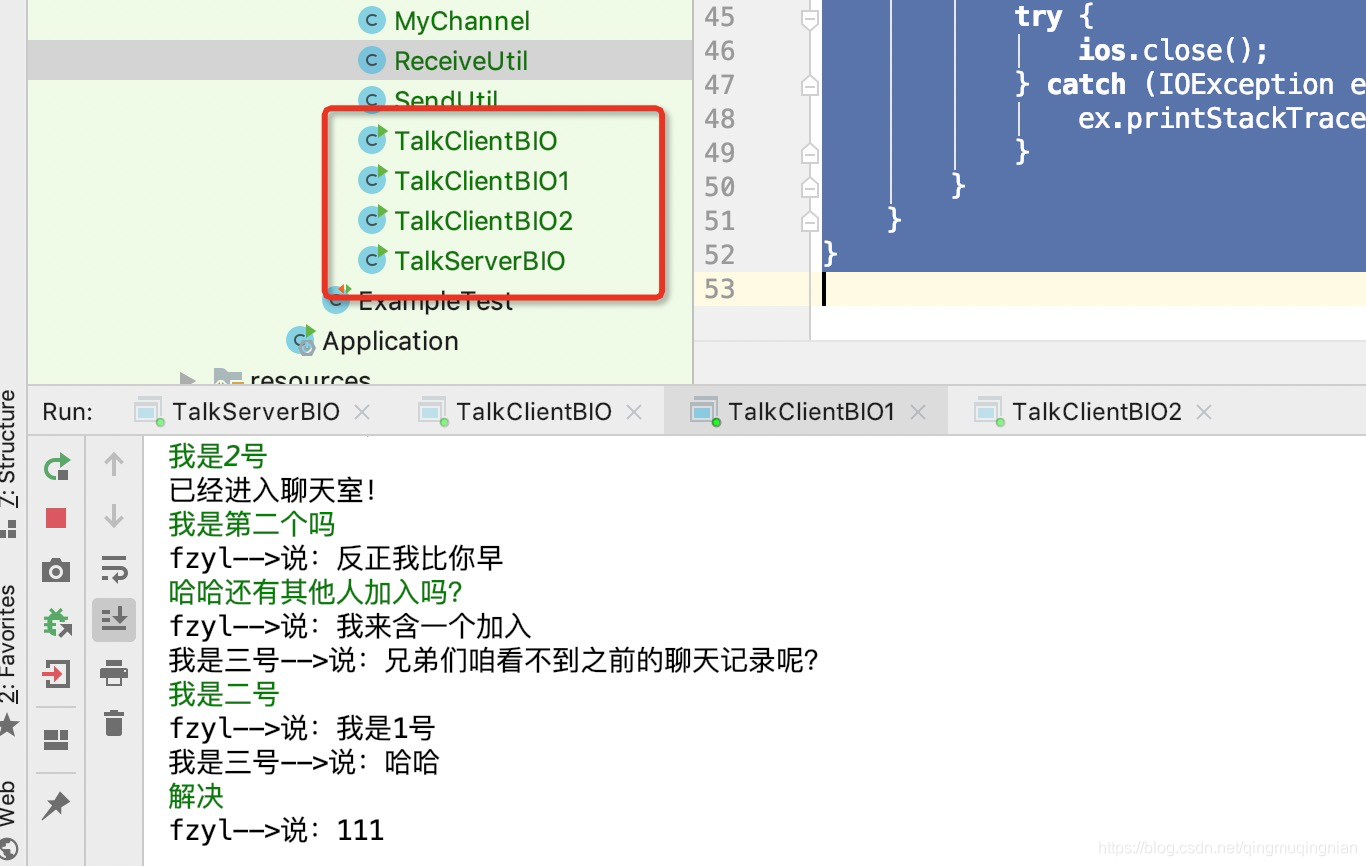
Task: Close the TalkServerBIO run tab
Action: point(362,412)
